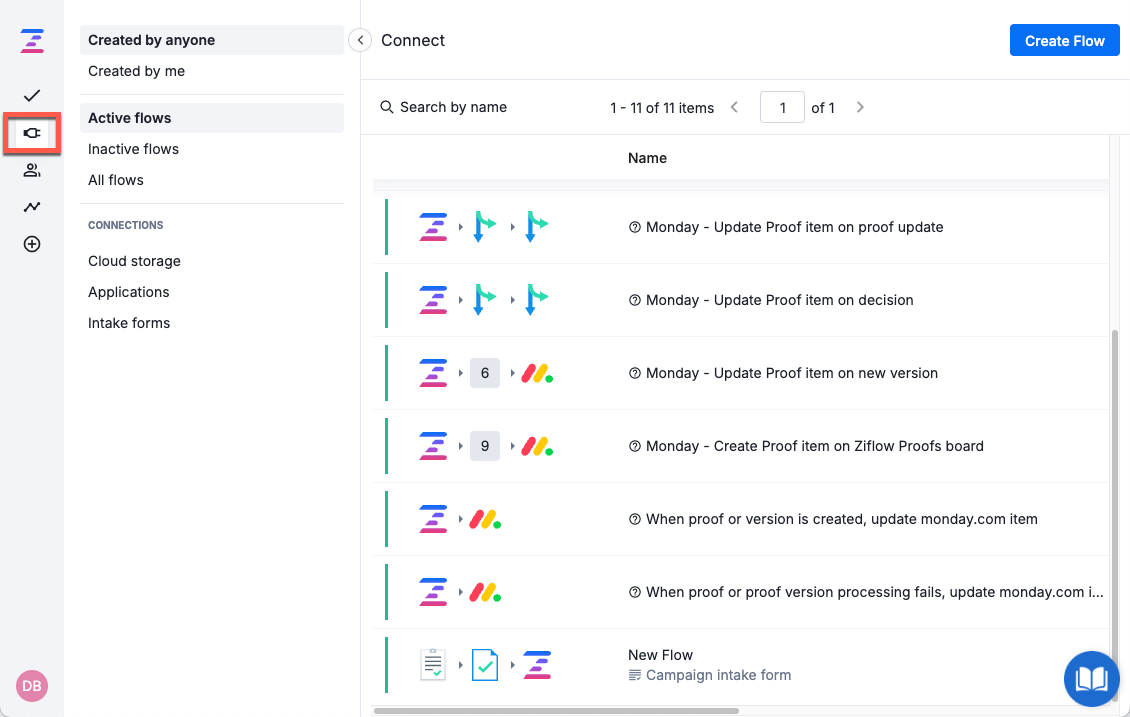
Task: Collapse the side panel with chevron arrow
Action: [x=360, y=40]
